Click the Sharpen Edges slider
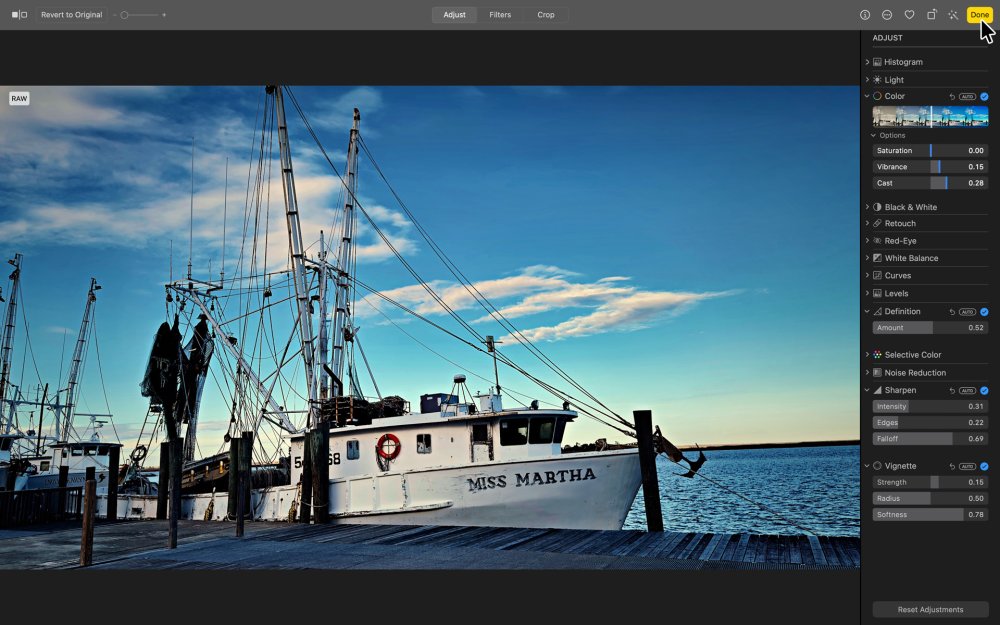1000x625 pixels. pyautogui.click(x=930, y=423)
